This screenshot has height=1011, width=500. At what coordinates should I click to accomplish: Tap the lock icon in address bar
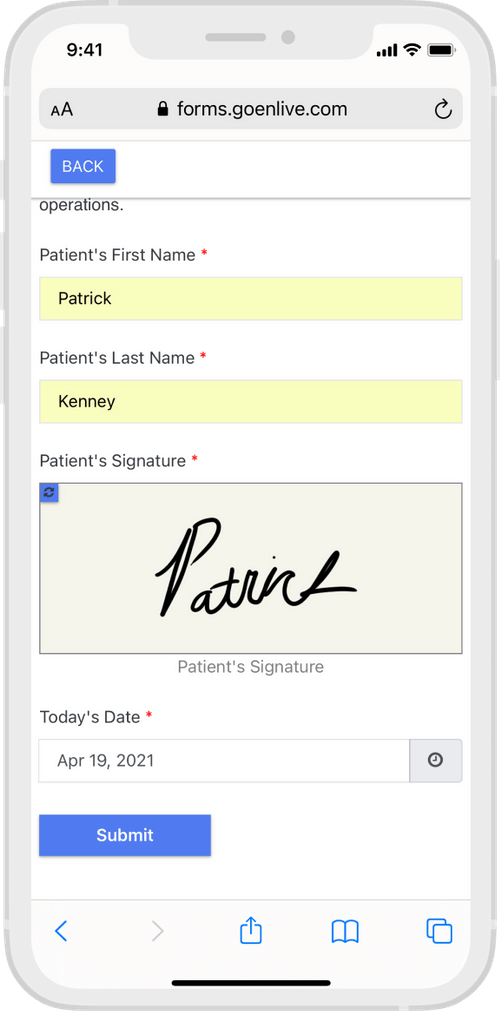[x=163, y=109]
